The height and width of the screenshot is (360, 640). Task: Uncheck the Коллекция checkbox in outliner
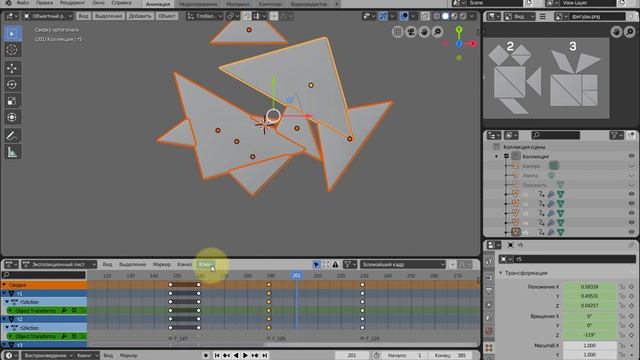tap(507, 156)
